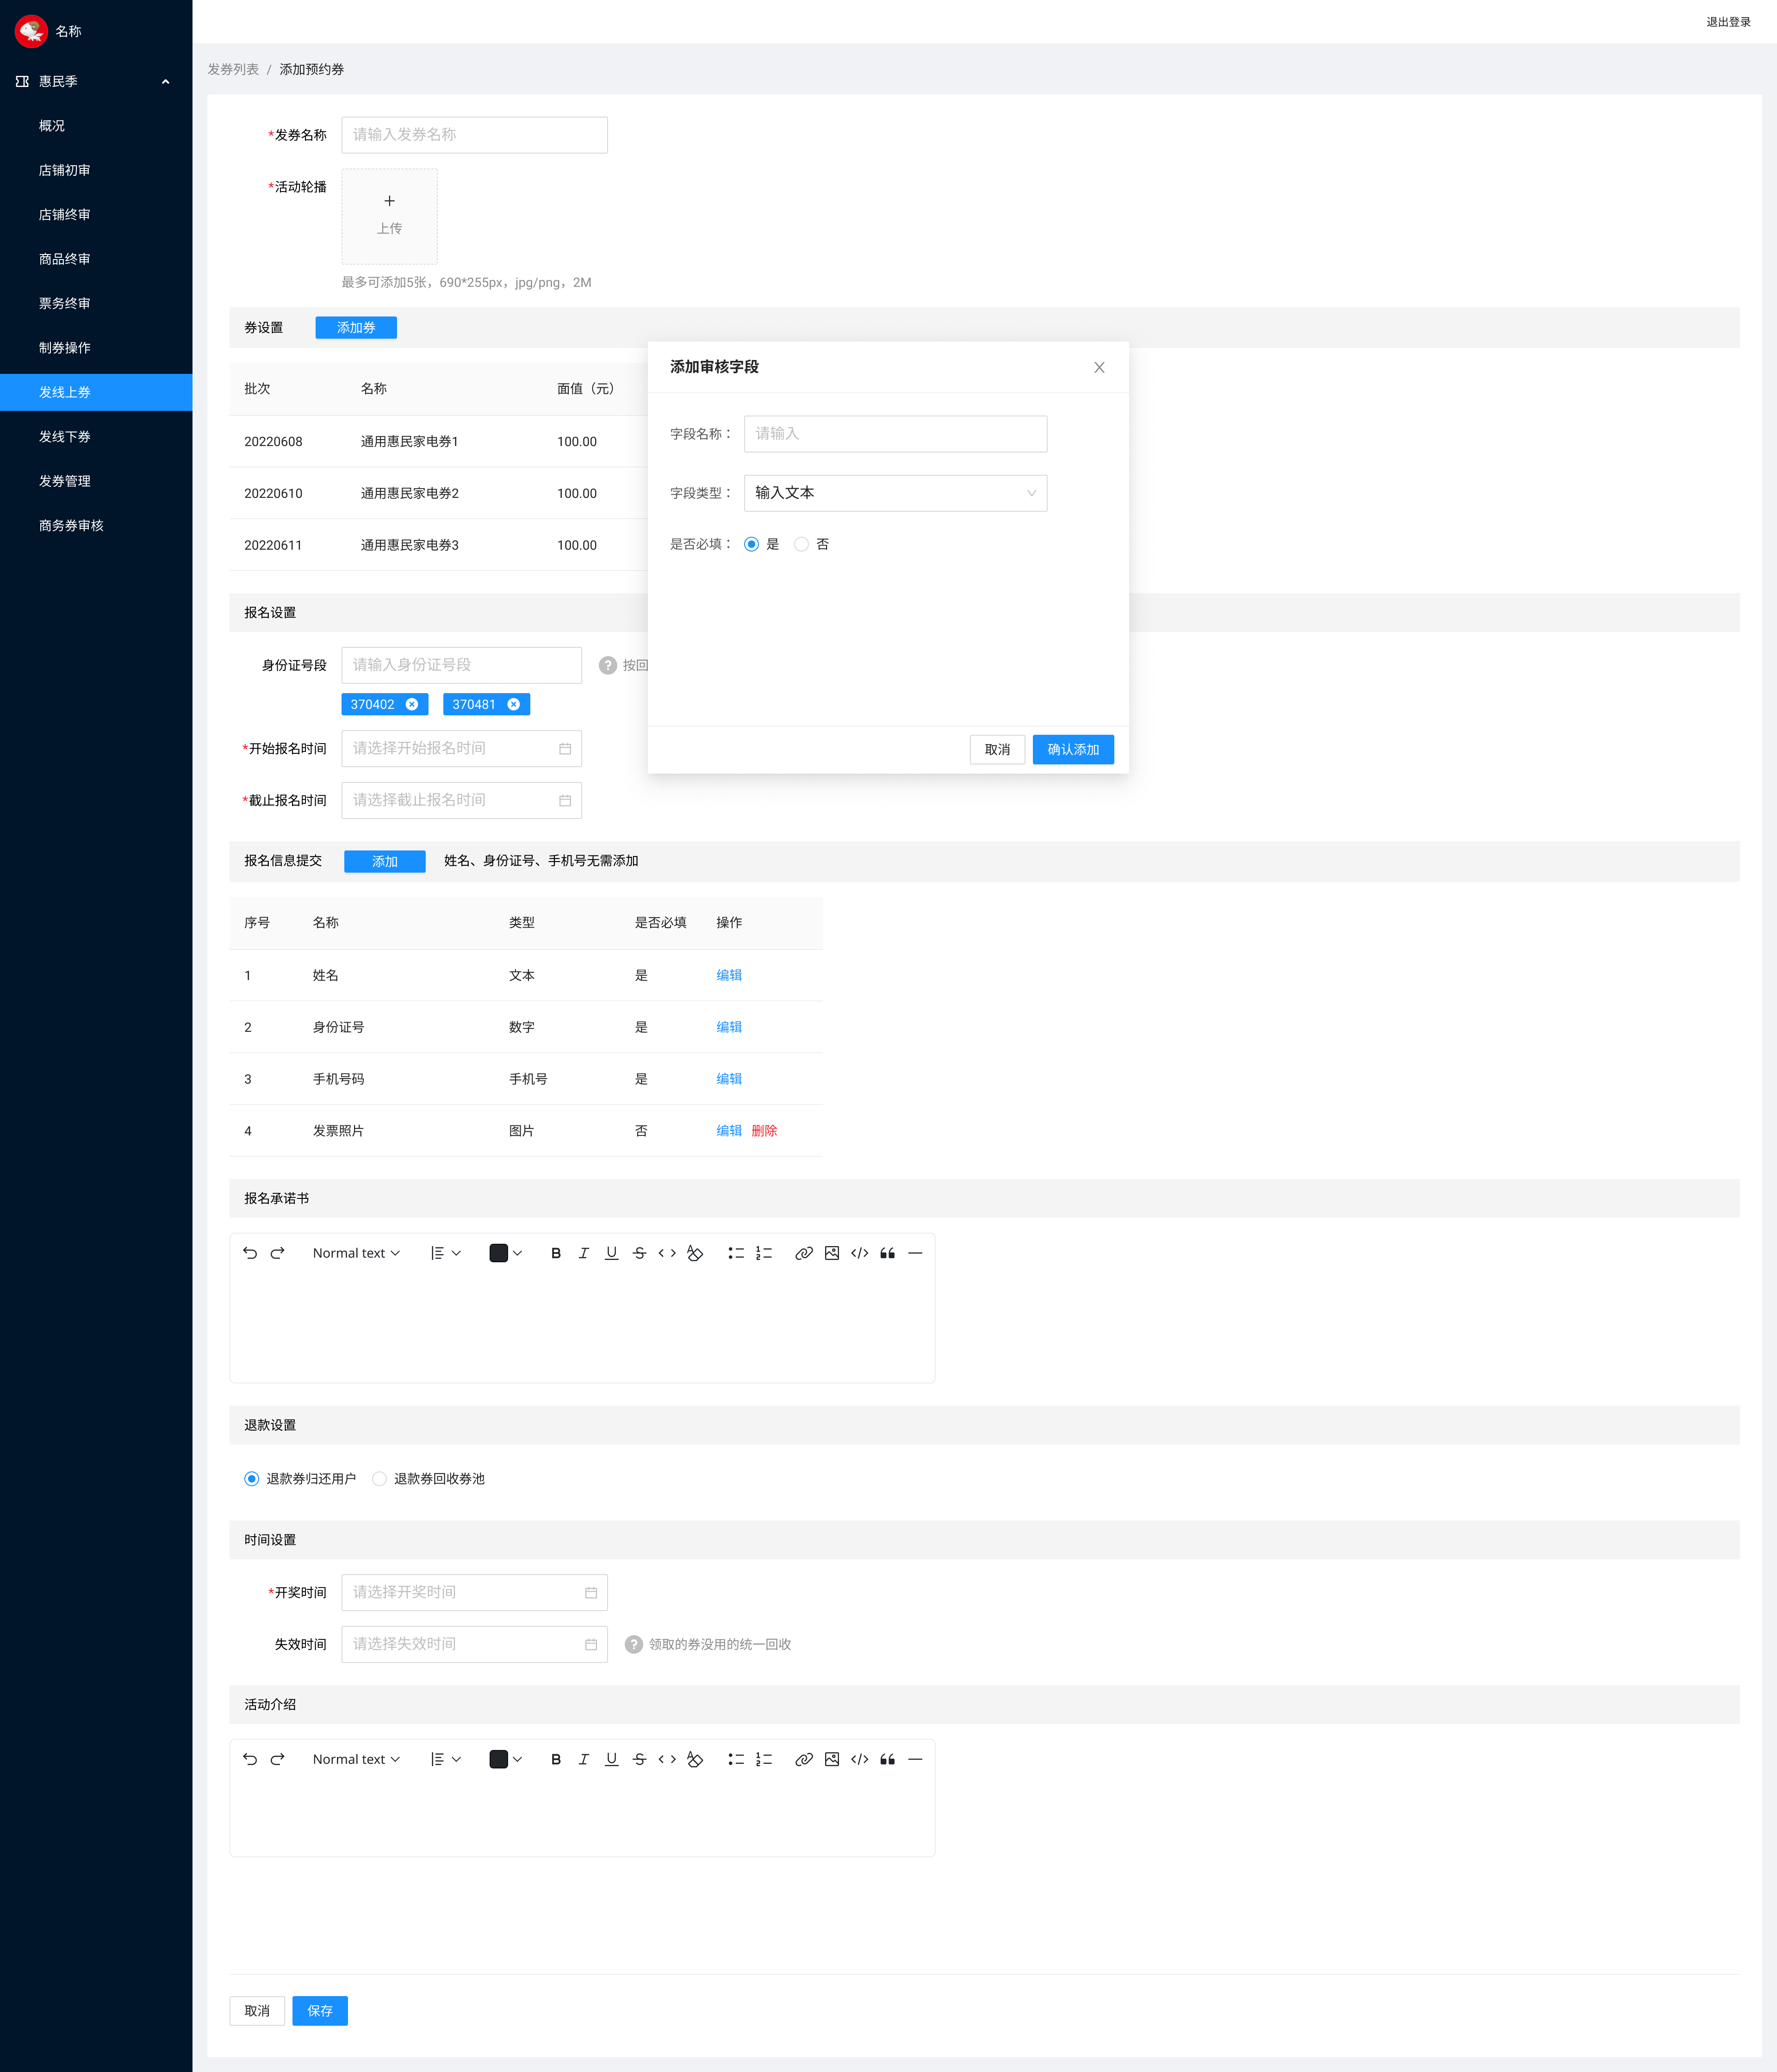Click the code block icon
Viewport: 1777px width, 2072px height.
[x=858, y=1253]
